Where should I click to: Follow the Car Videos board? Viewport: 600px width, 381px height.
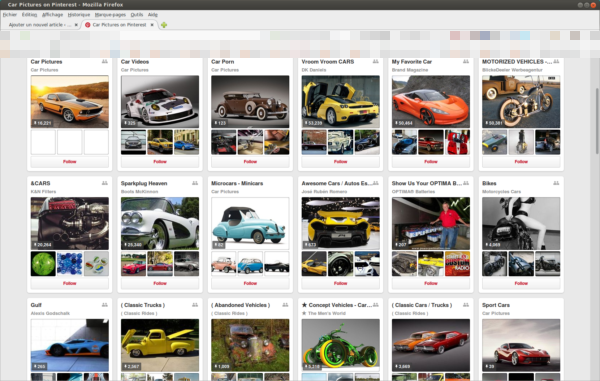[160, 162]
